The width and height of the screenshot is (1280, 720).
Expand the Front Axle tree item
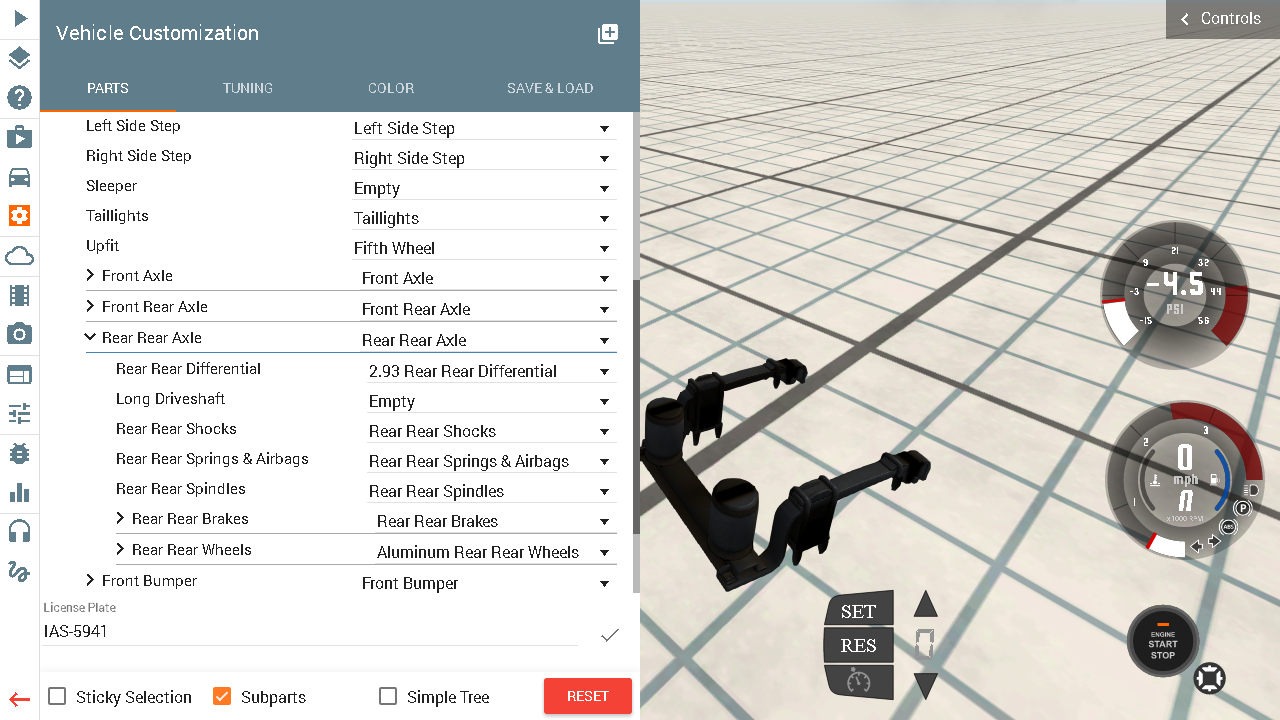point(90,276)
